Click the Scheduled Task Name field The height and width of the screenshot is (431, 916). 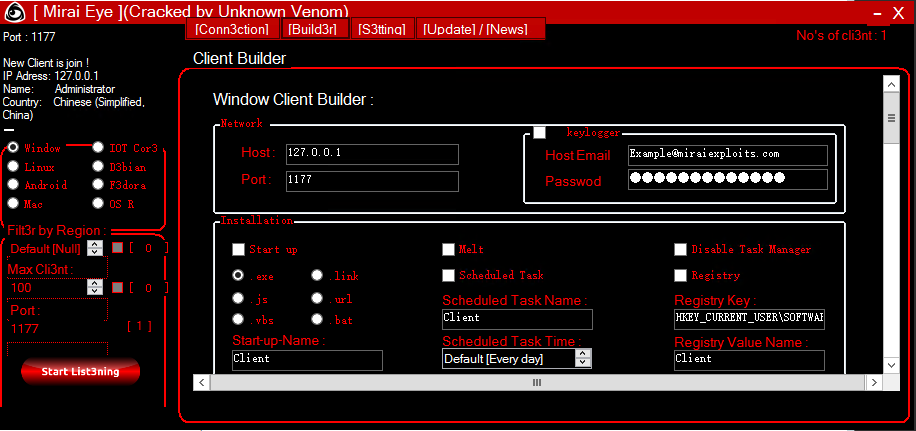pyautogui.click(x=517, y=319)
